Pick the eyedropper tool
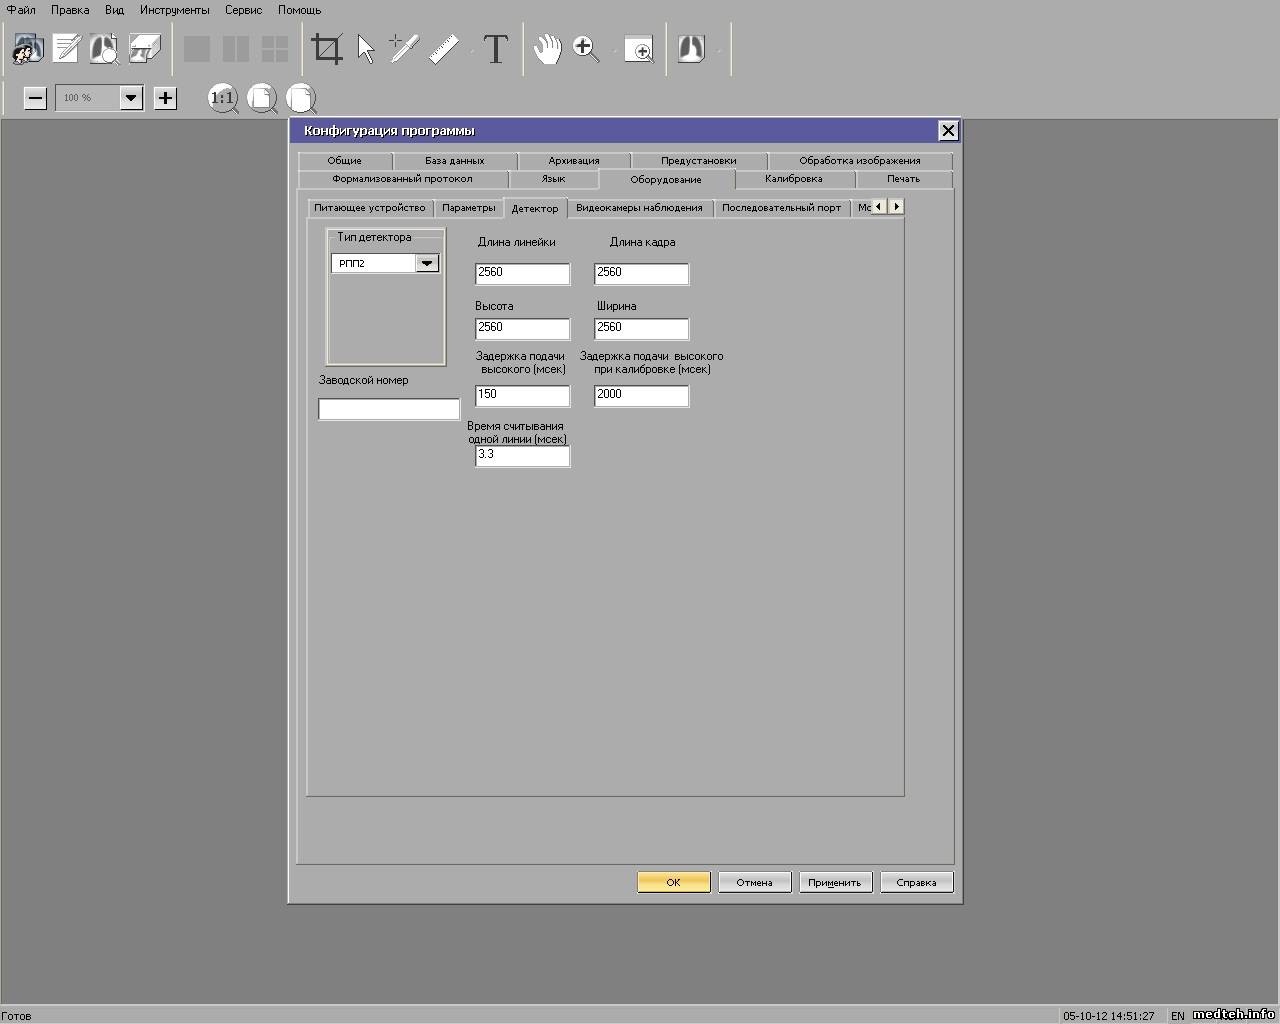Image resolution: width=1280 pixels, height=1024 pixels. pos(403,49)
